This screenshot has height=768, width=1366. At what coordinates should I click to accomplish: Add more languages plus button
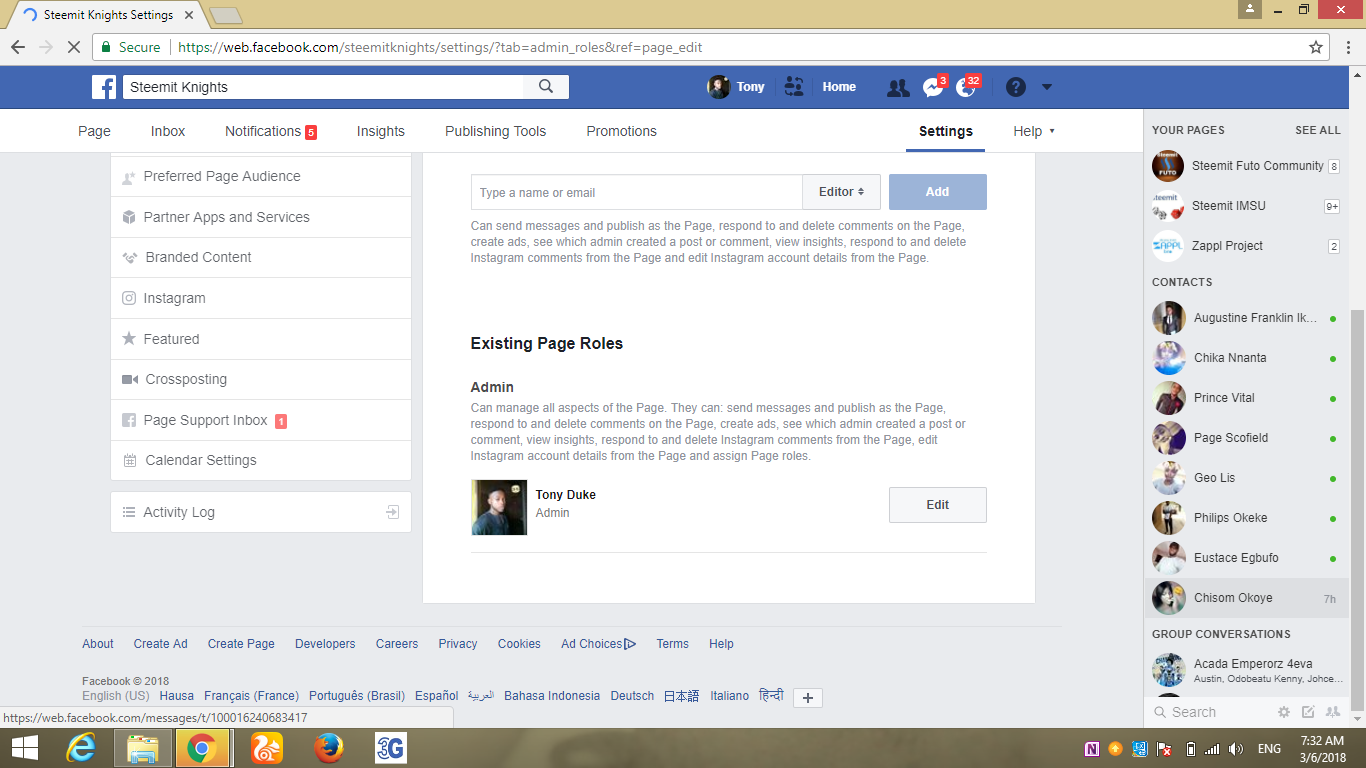[808, 698]
